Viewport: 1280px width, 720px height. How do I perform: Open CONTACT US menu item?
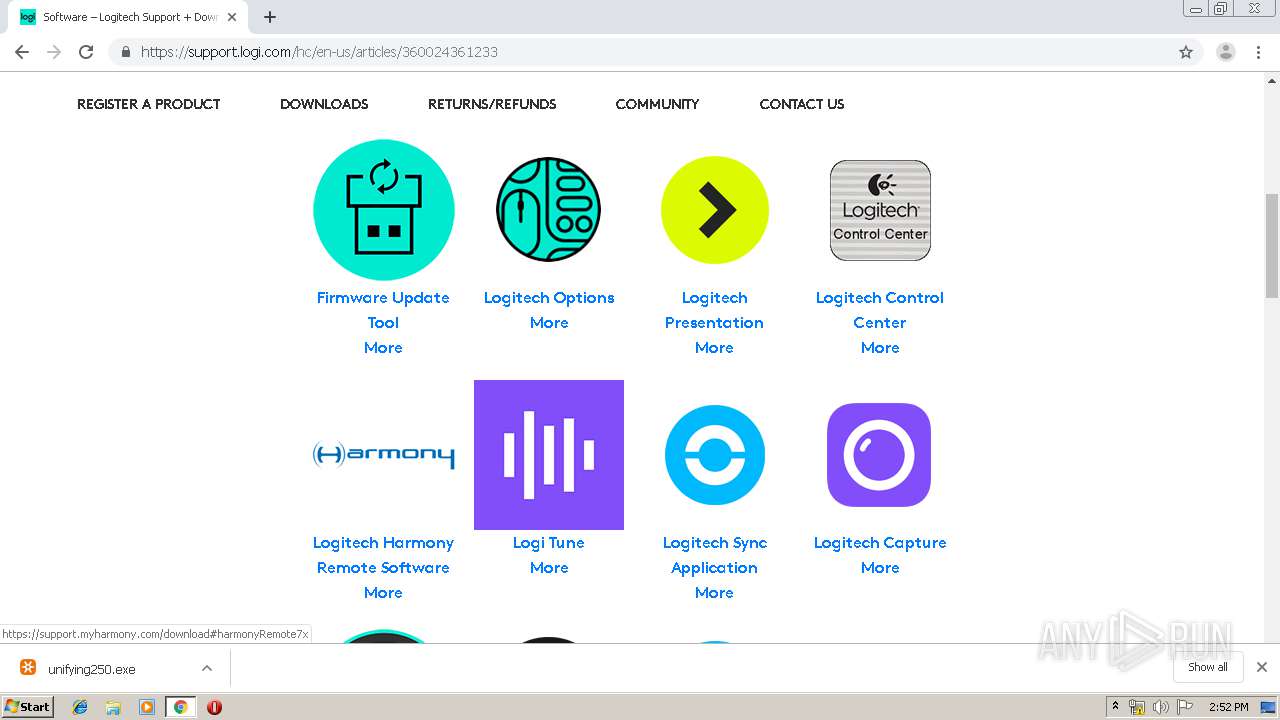801,104
